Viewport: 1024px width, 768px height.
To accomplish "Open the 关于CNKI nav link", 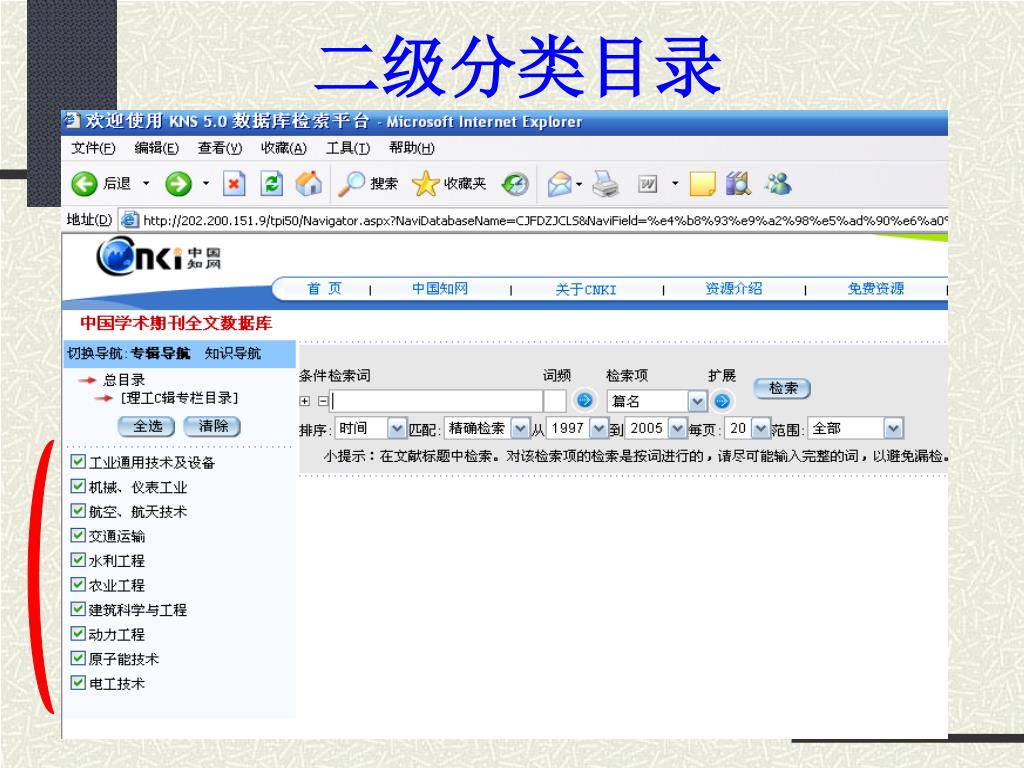I will coord(586,289).
